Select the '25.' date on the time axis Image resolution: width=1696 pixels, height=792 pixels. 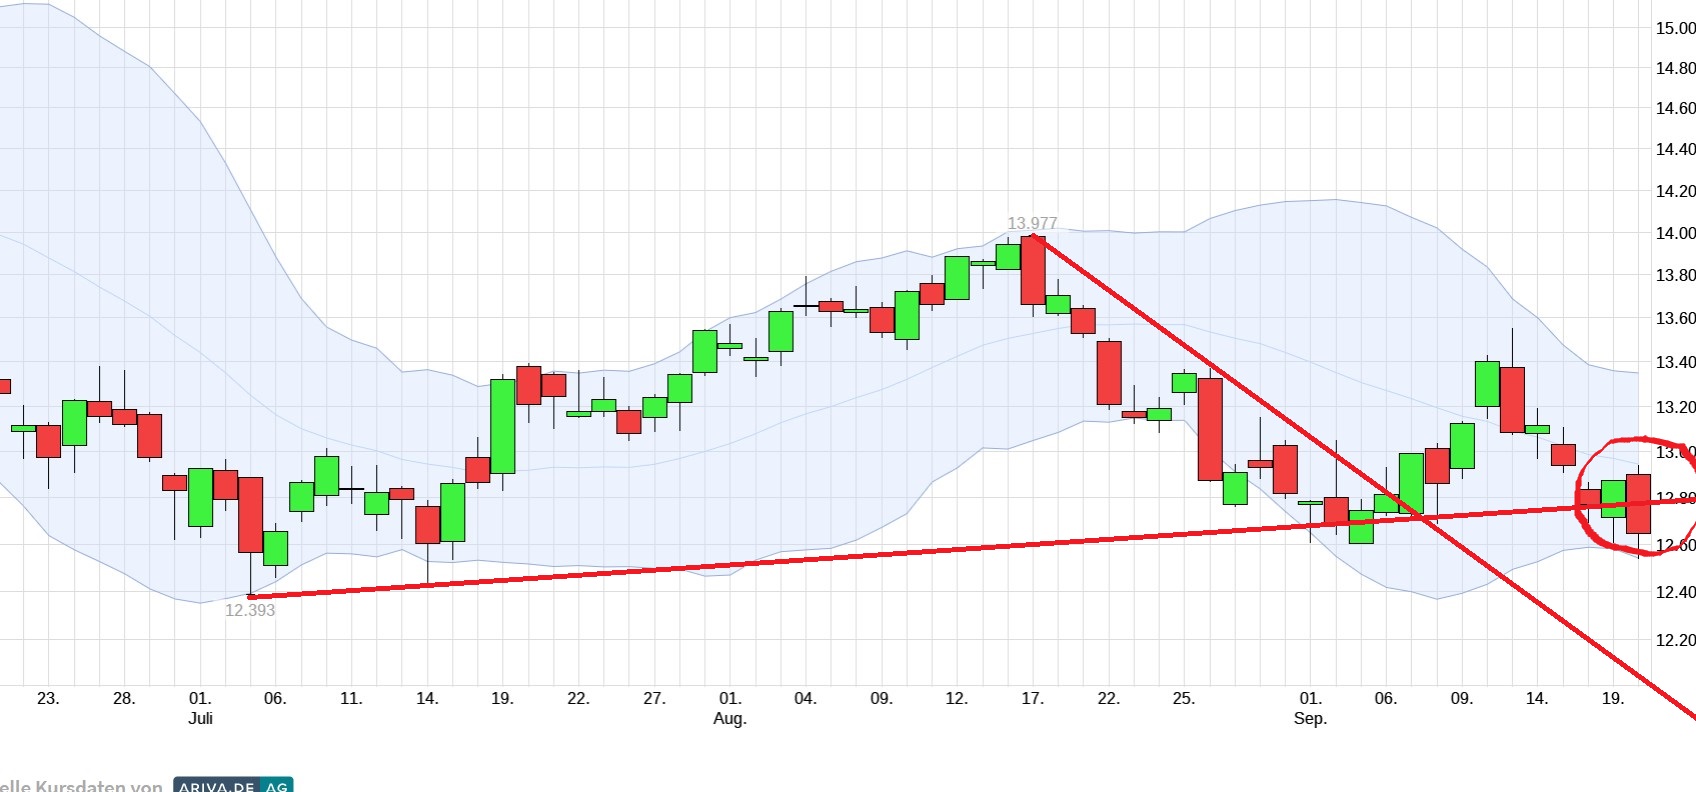click(1183, 698)
